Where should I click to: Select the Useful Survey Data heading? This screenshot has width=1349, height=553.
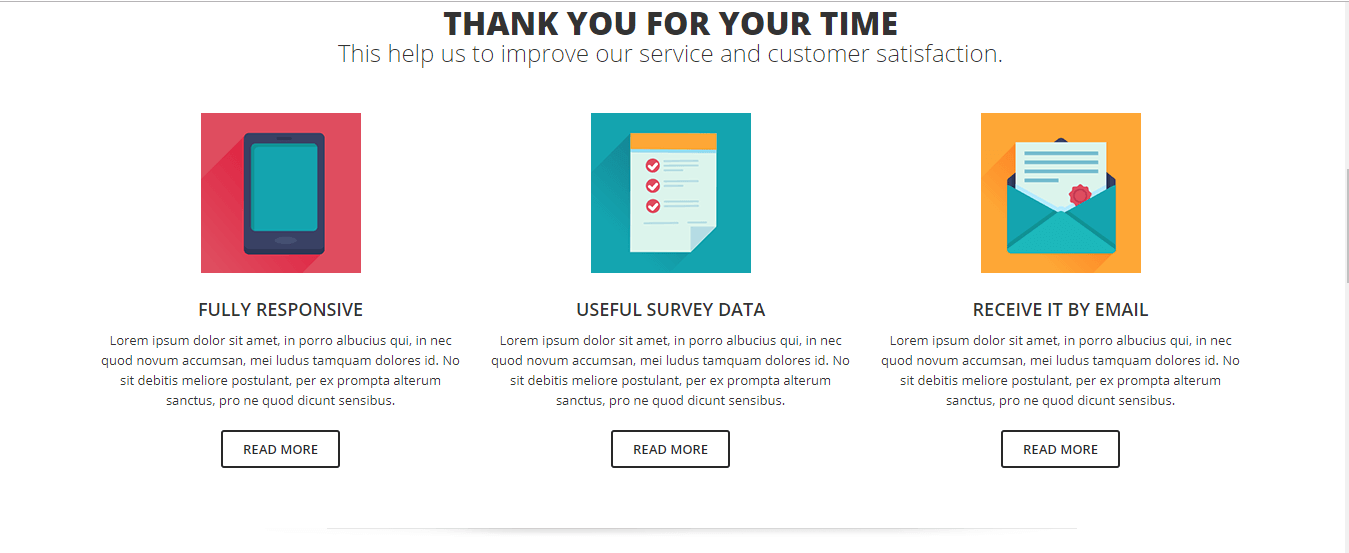pos(670,310)
